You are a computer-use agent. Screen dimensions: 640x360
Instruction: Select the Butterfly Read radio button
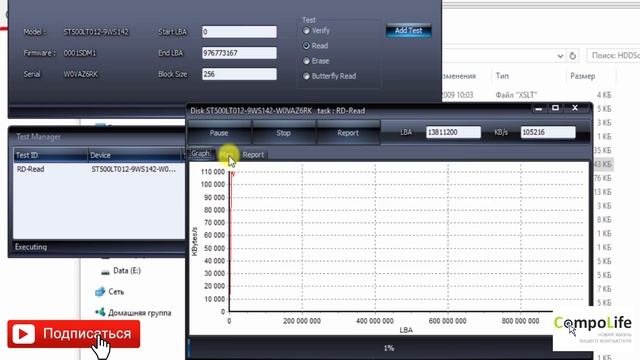coord(306,76)
